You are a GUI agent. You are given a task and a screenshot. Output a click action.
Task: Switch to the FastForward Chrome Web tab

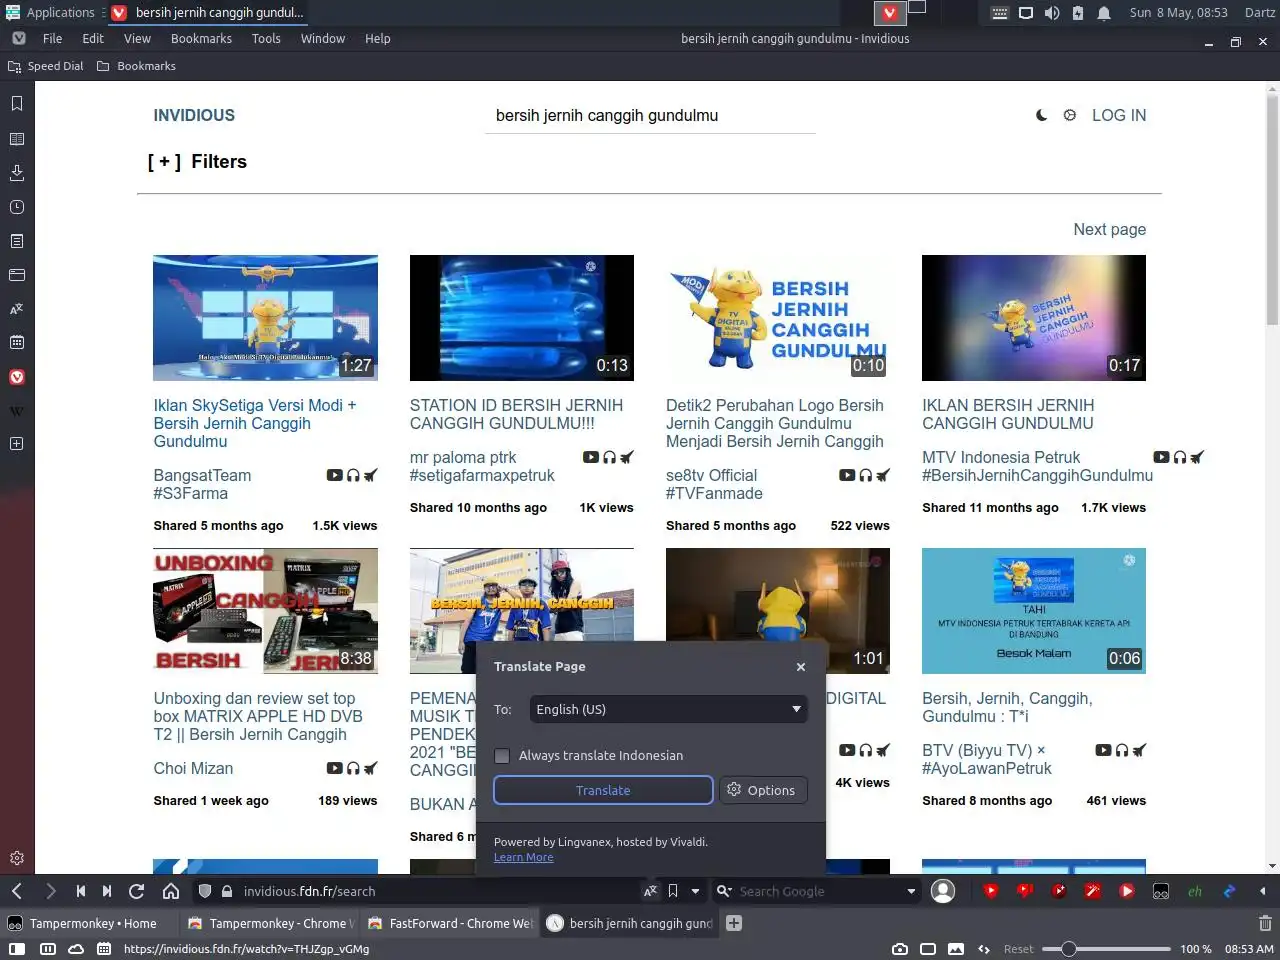pyautogui.click(x=450, y=923)
